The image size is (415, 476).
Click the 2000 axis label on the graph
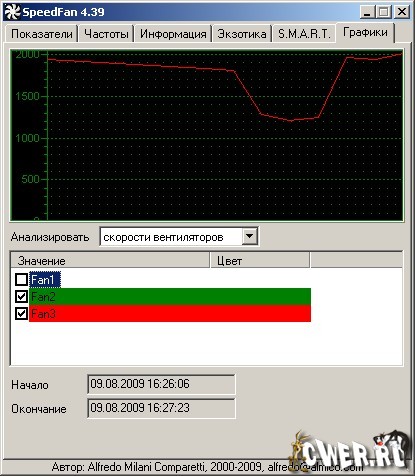coord(27,54)
